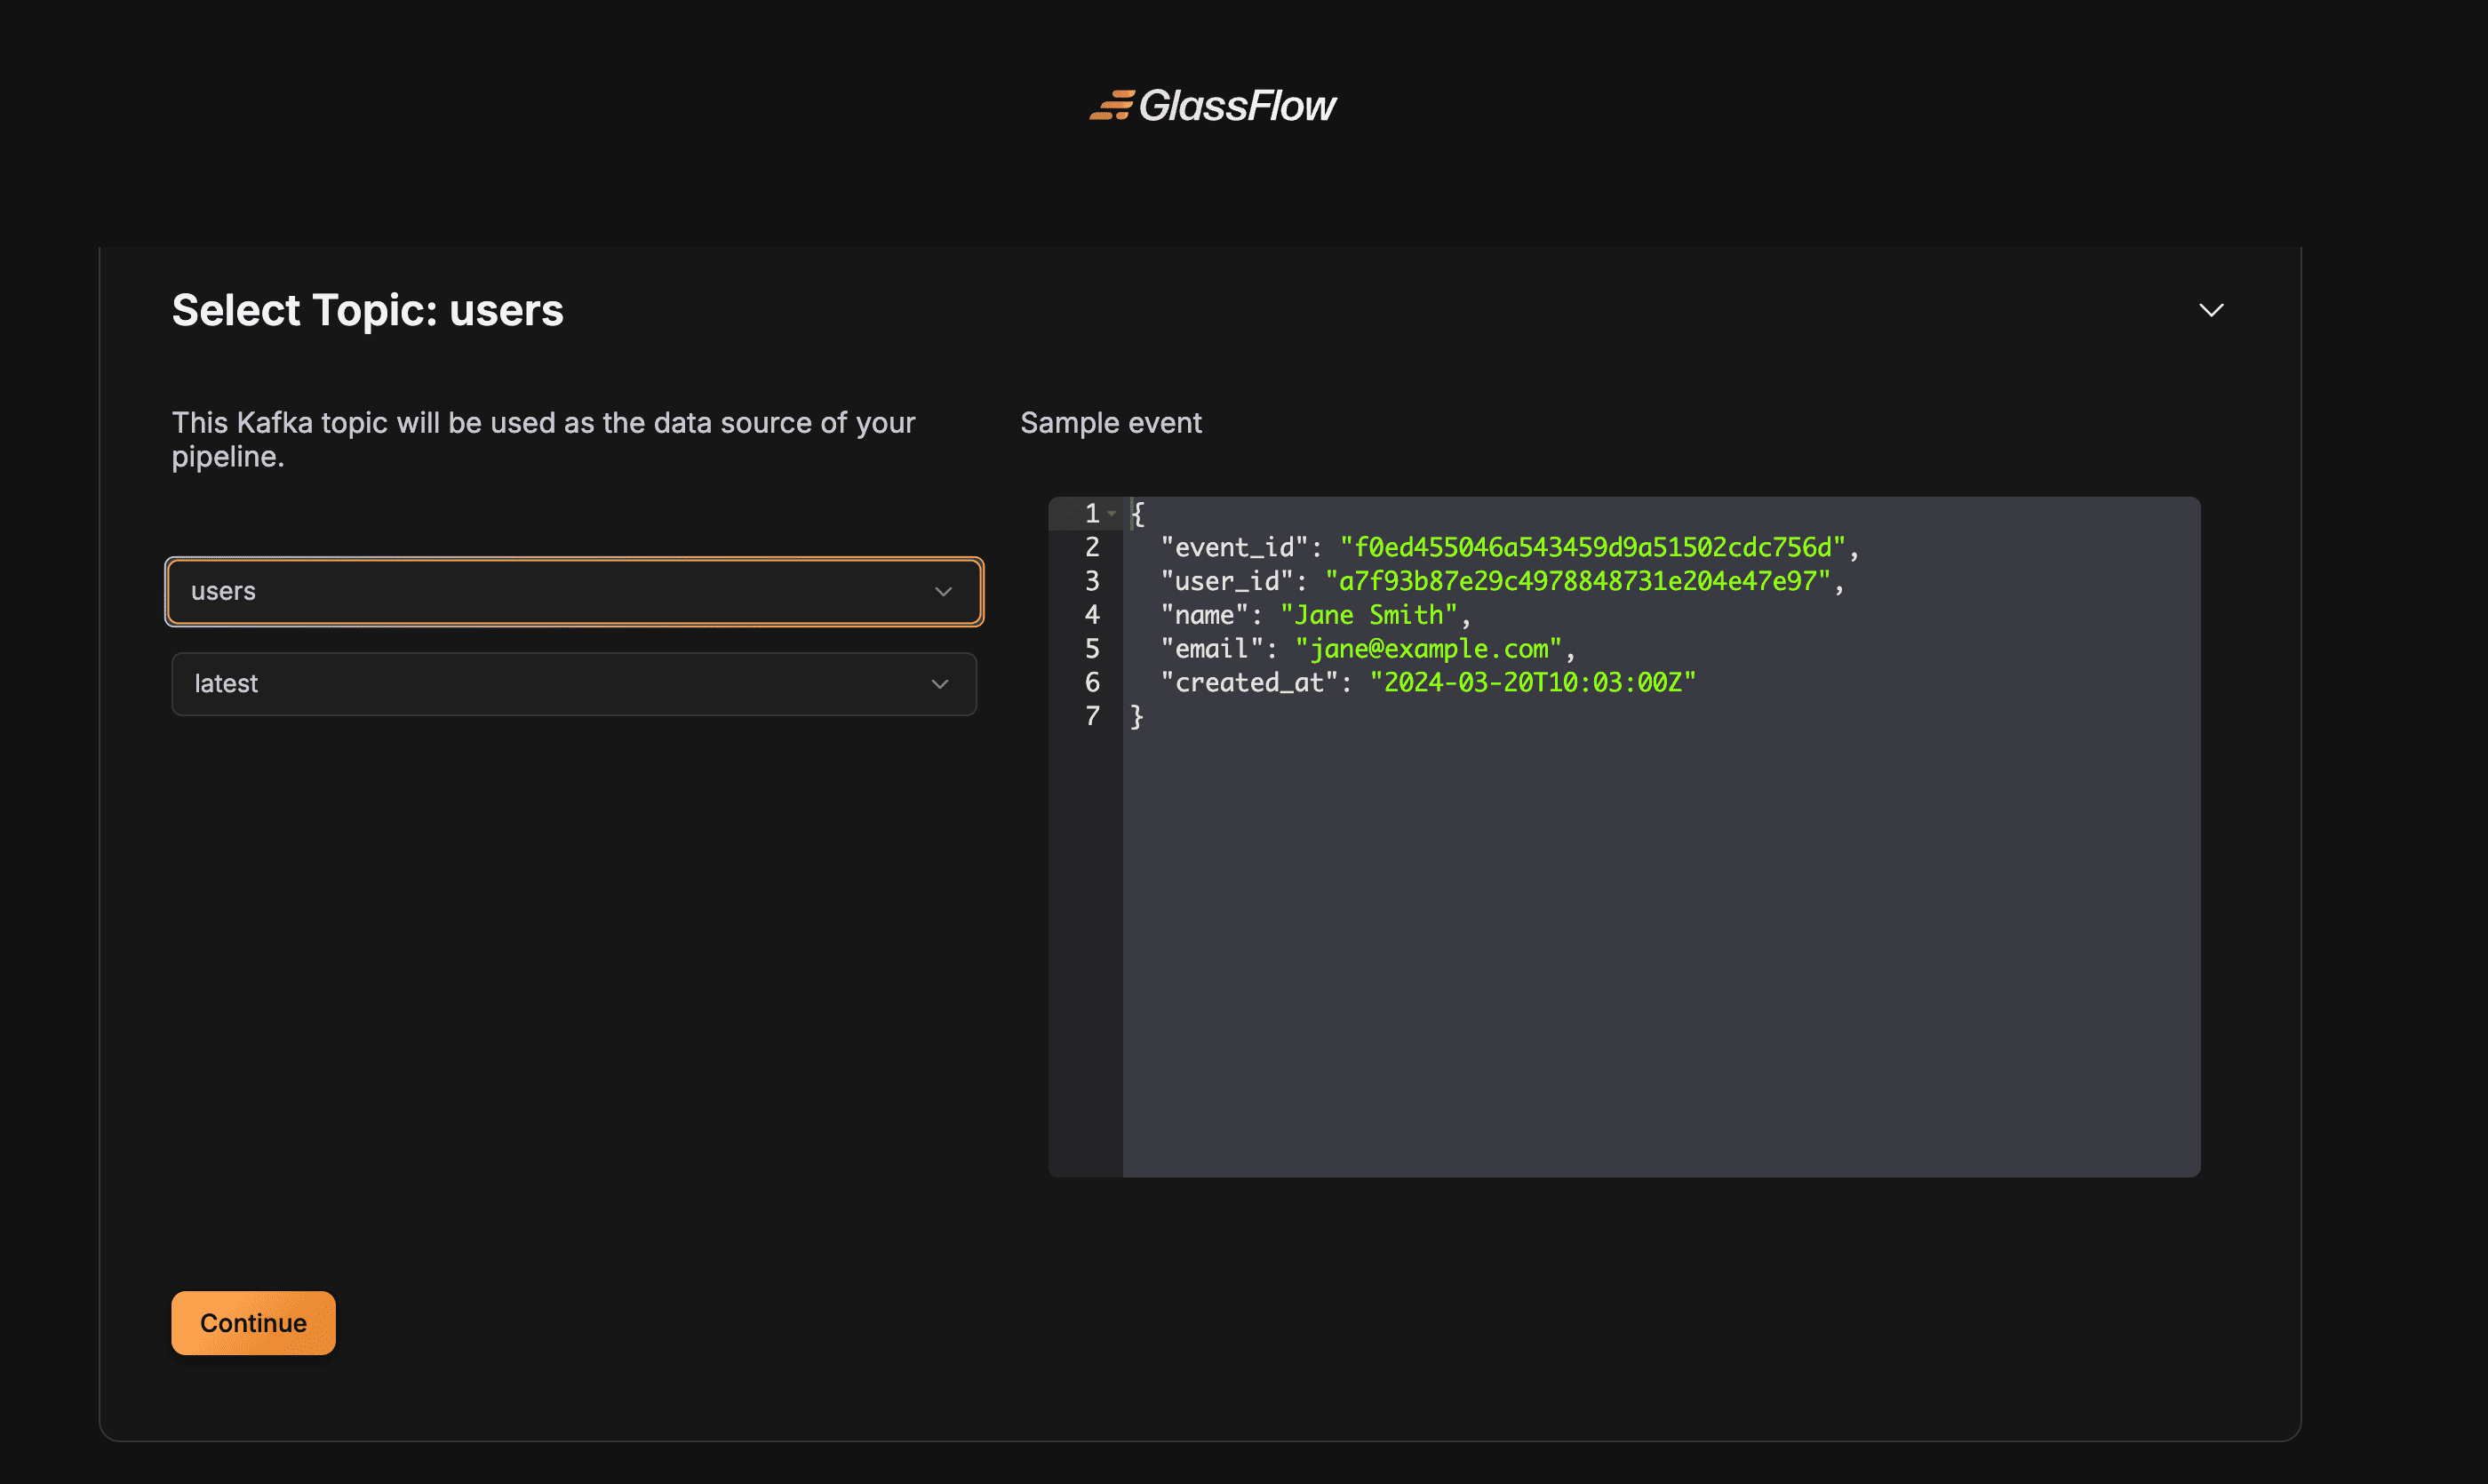Click line number 2 in the gutter
The height and width of the screenshot is (1484, 2488).
click(1092, 547)
